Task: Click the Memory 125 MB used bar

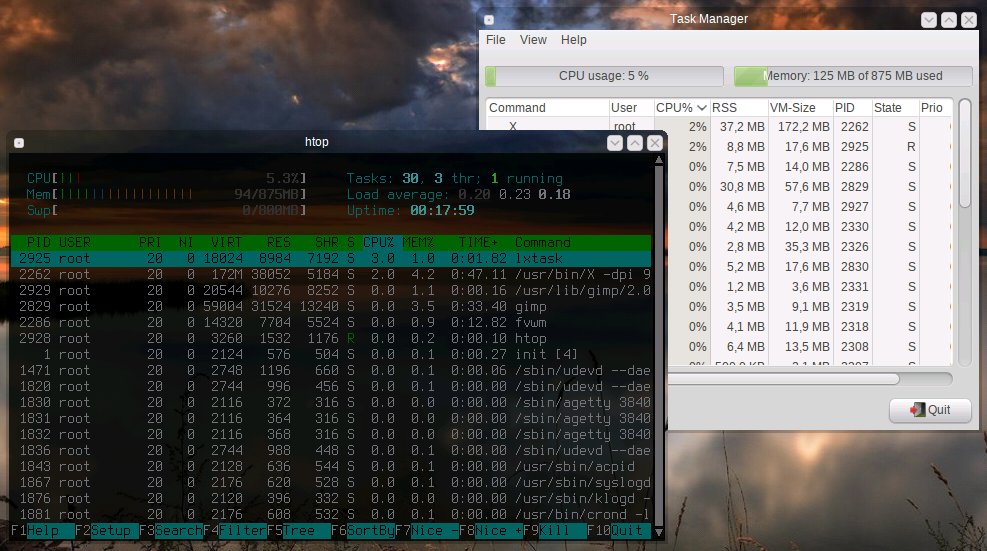Action: (x=853, y=76)
